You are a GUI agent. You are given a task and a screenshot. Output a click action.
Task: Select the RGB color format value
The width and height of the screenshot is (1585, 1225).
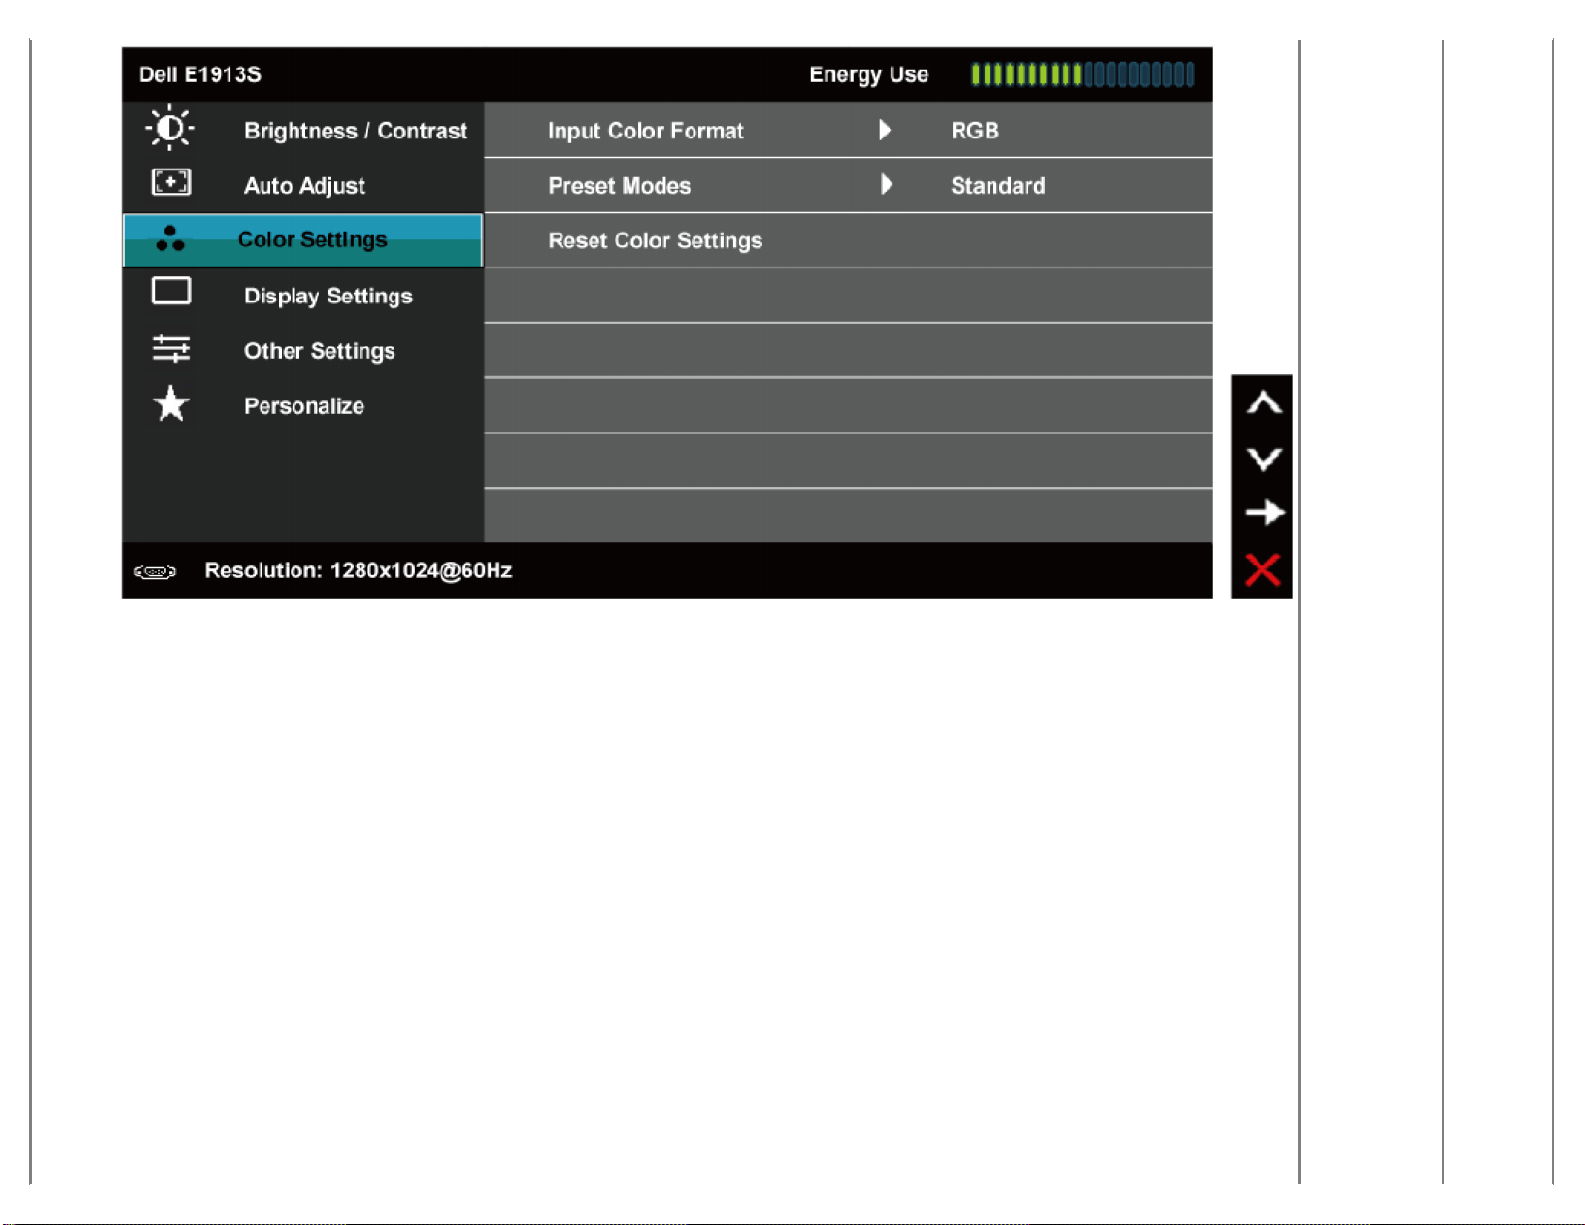[975, 131]
